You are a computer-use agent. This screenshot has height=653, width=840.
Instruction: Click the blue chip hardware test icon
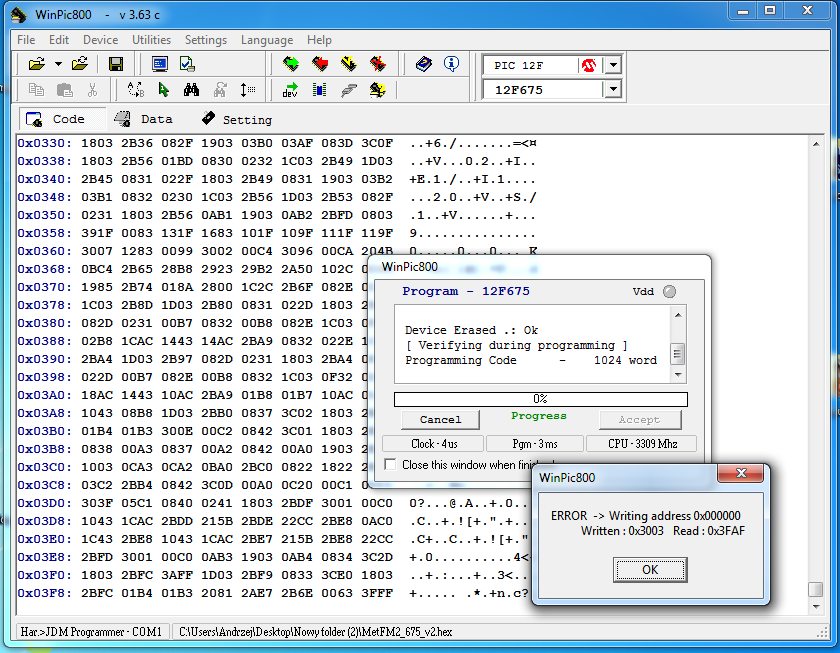[320, 89]
